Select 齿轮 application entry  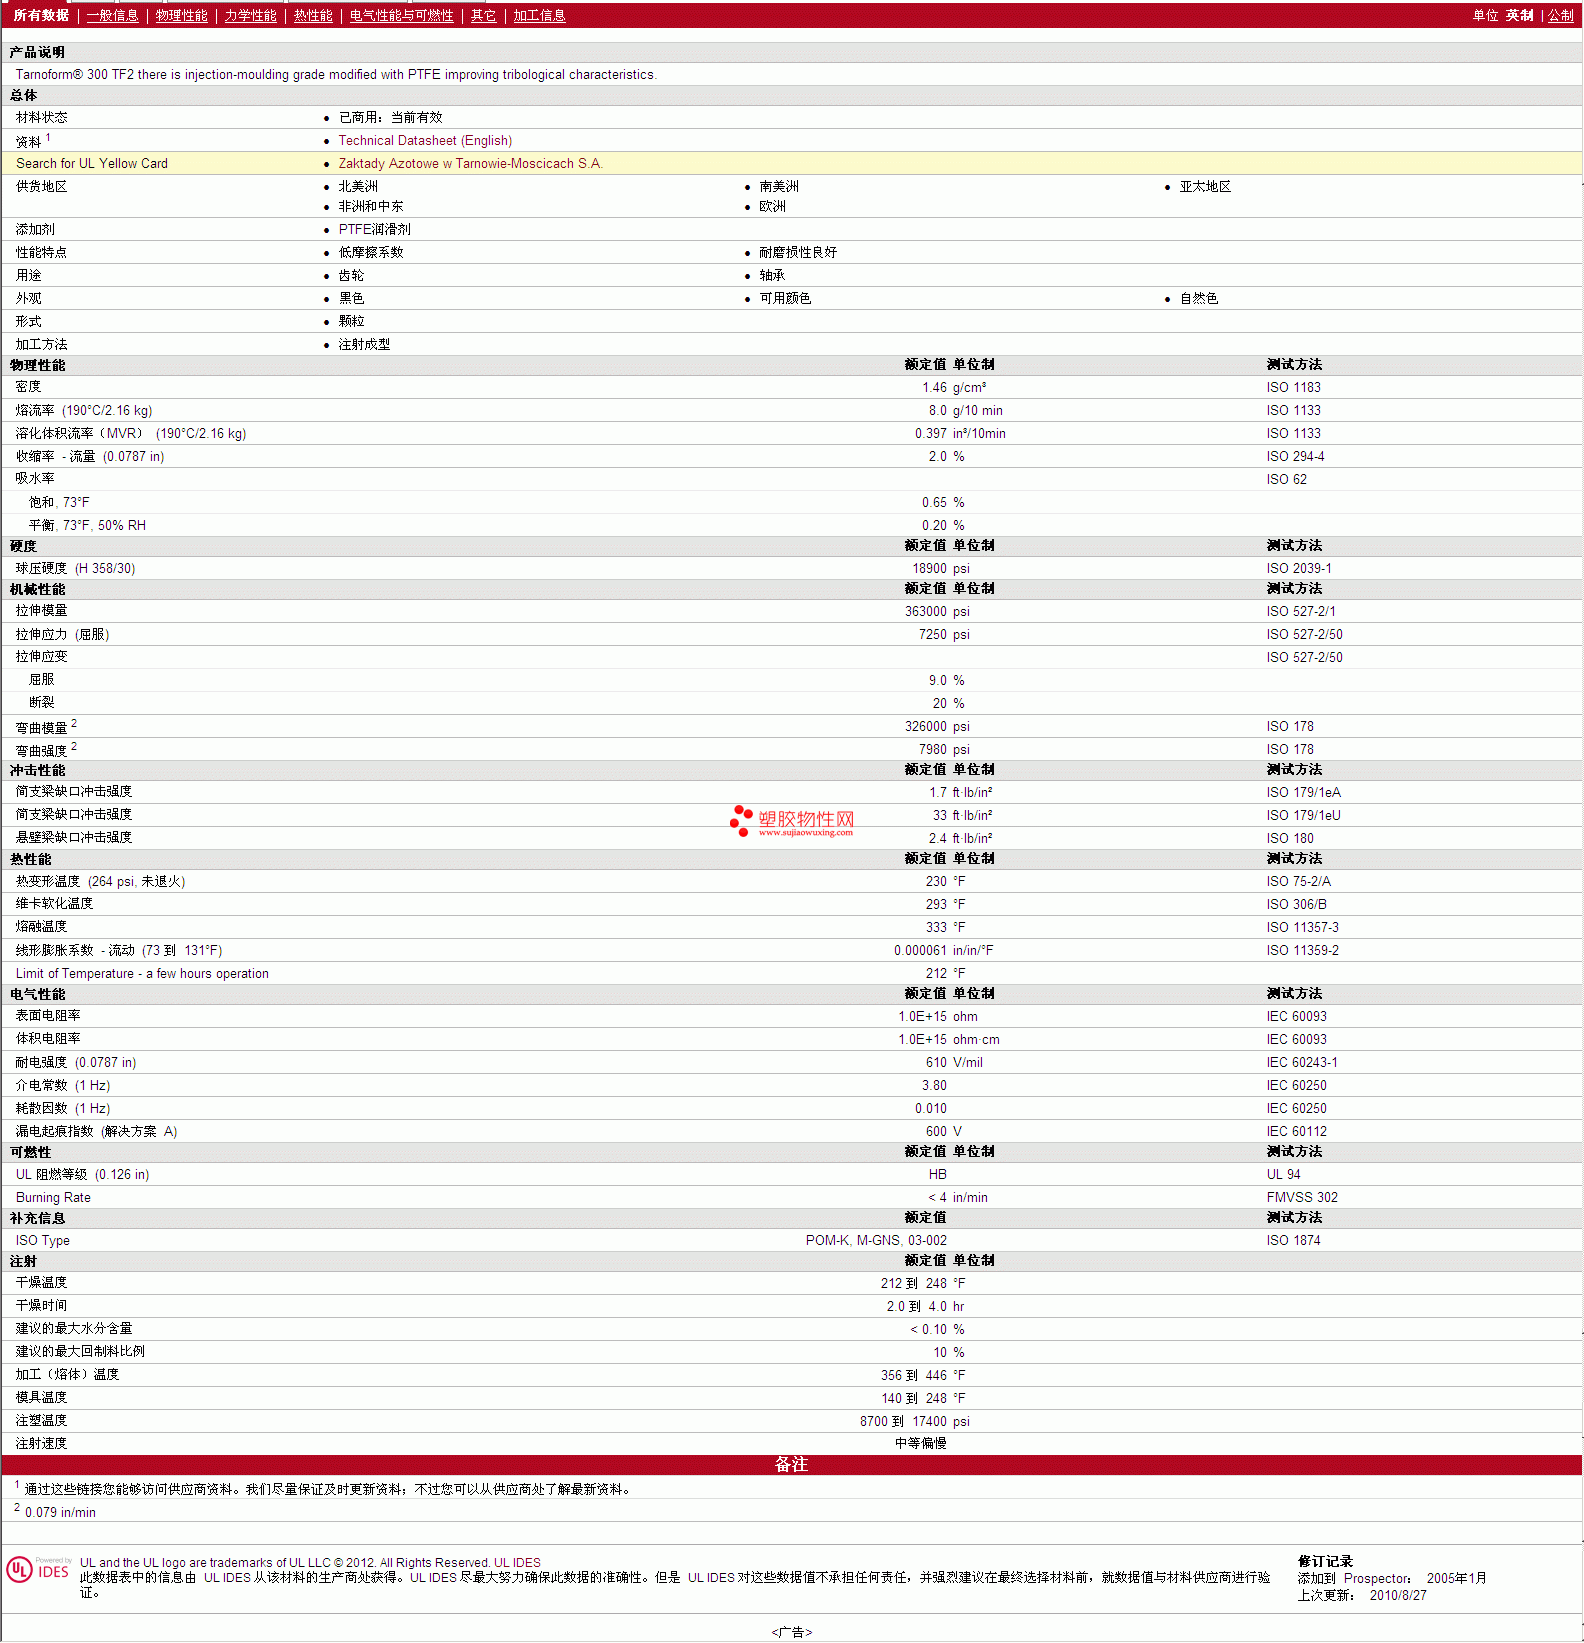[x=351, y=276]
